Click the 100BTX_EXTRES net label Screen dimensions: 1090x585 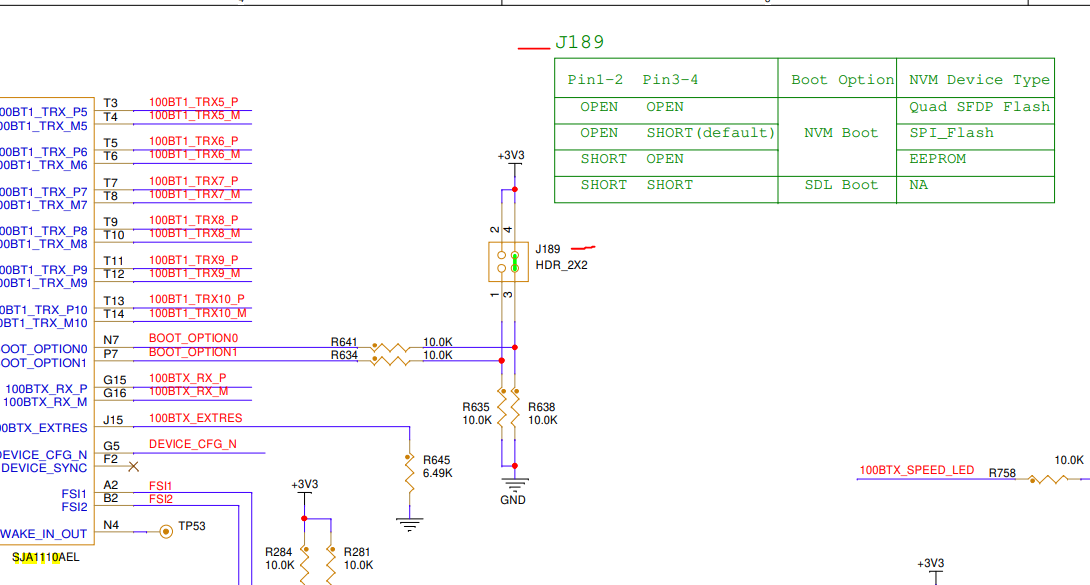(196, 418)
